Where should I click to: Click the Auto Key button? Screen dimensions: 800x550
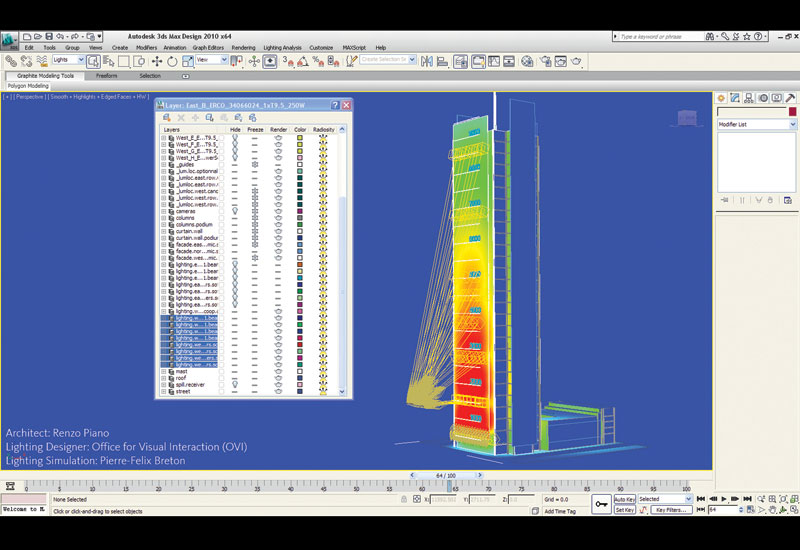624,499
